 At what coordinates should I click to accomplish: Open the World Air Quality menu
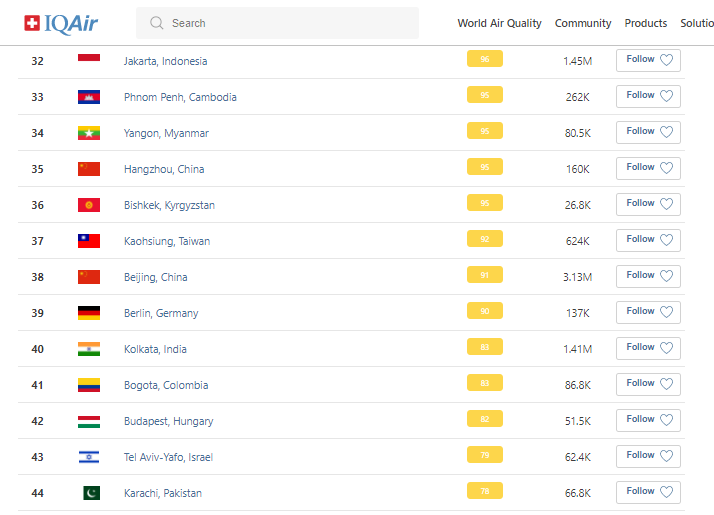pos(499,23)
